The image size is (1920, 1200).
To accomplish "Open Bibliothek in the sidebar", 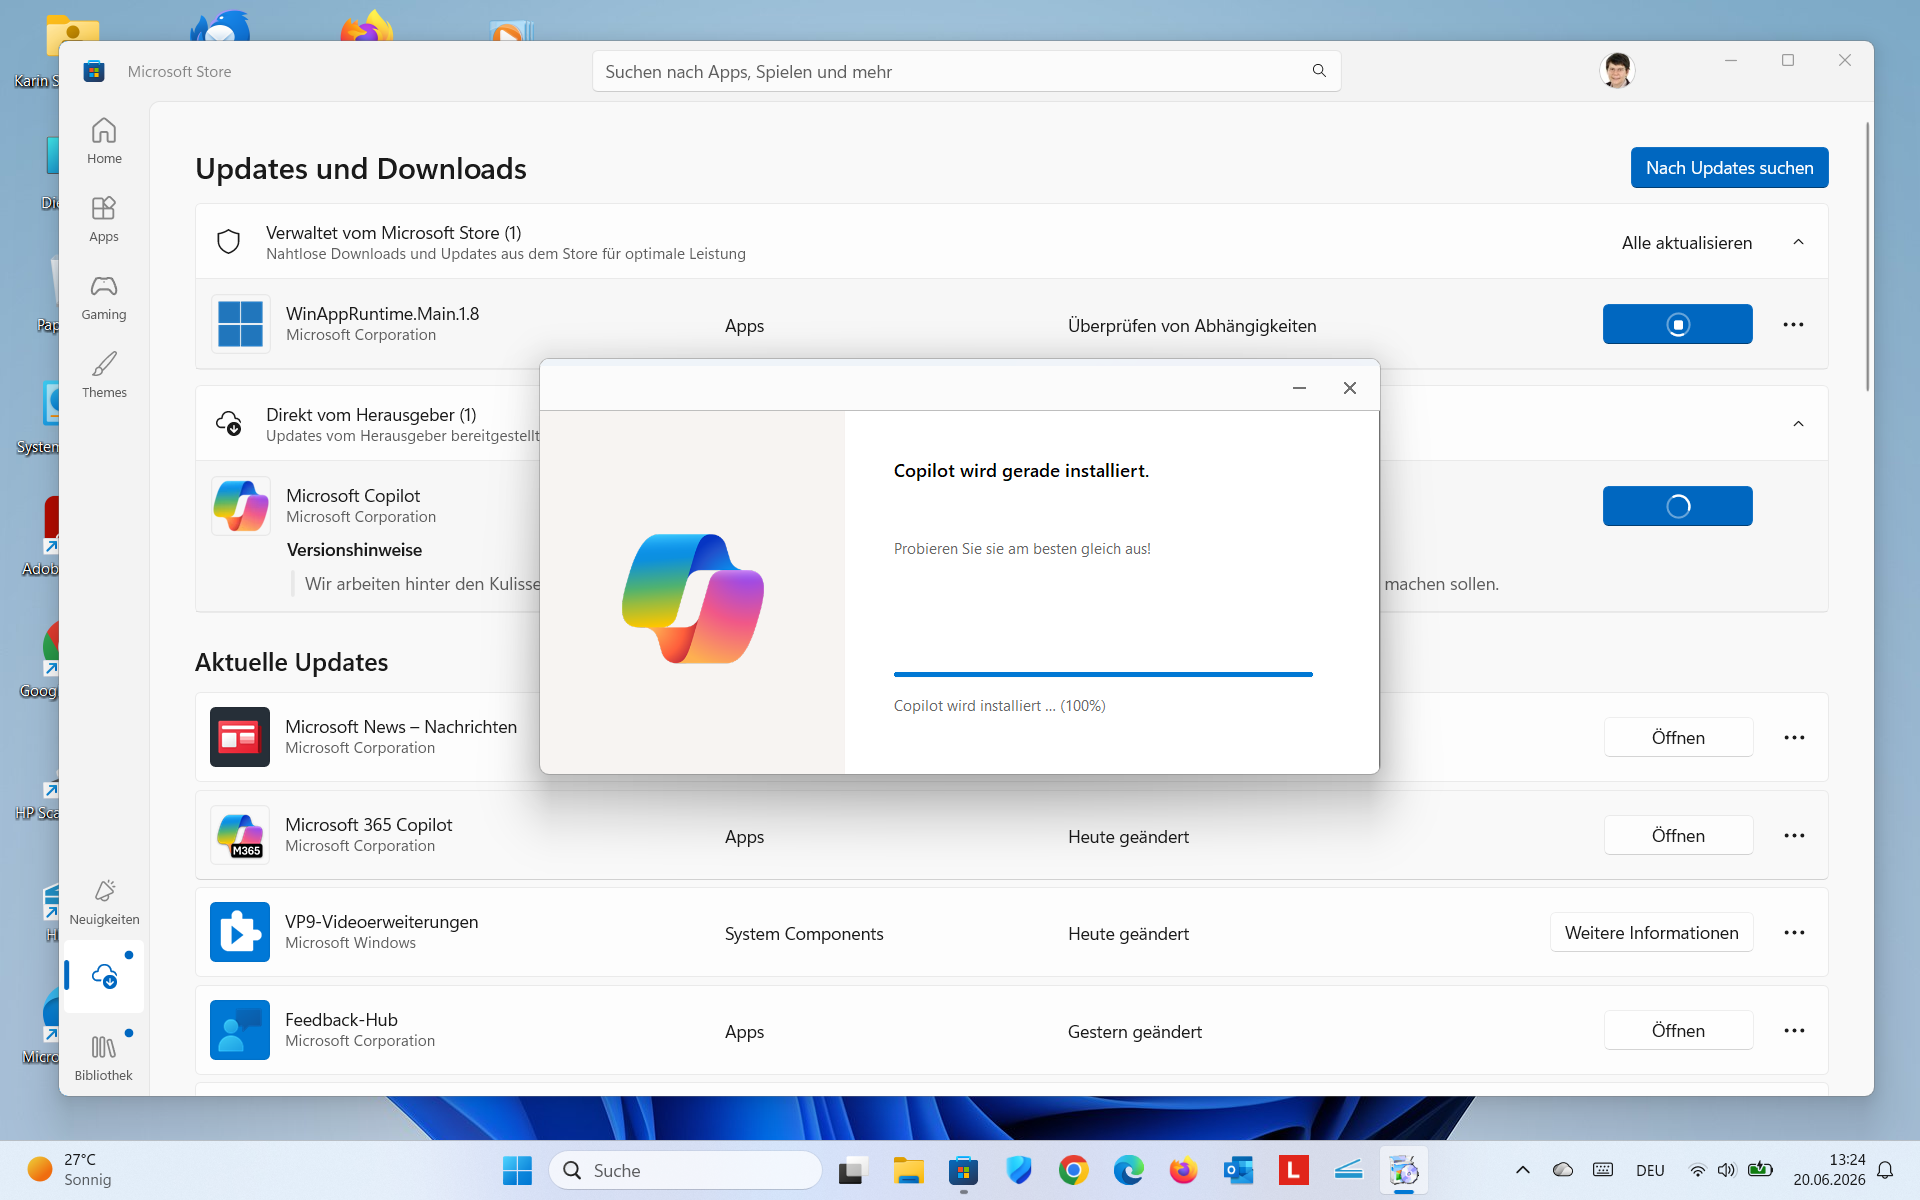I will tap(104, 1058).
